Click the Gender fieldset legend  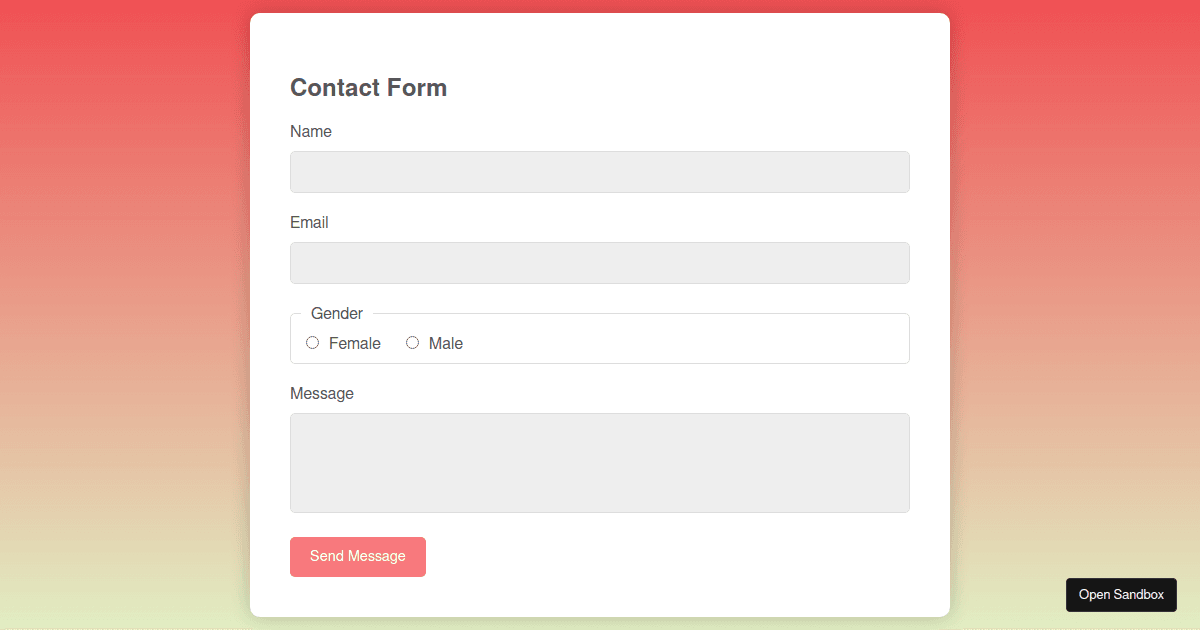pyautogui.click(x=336, y=313)
